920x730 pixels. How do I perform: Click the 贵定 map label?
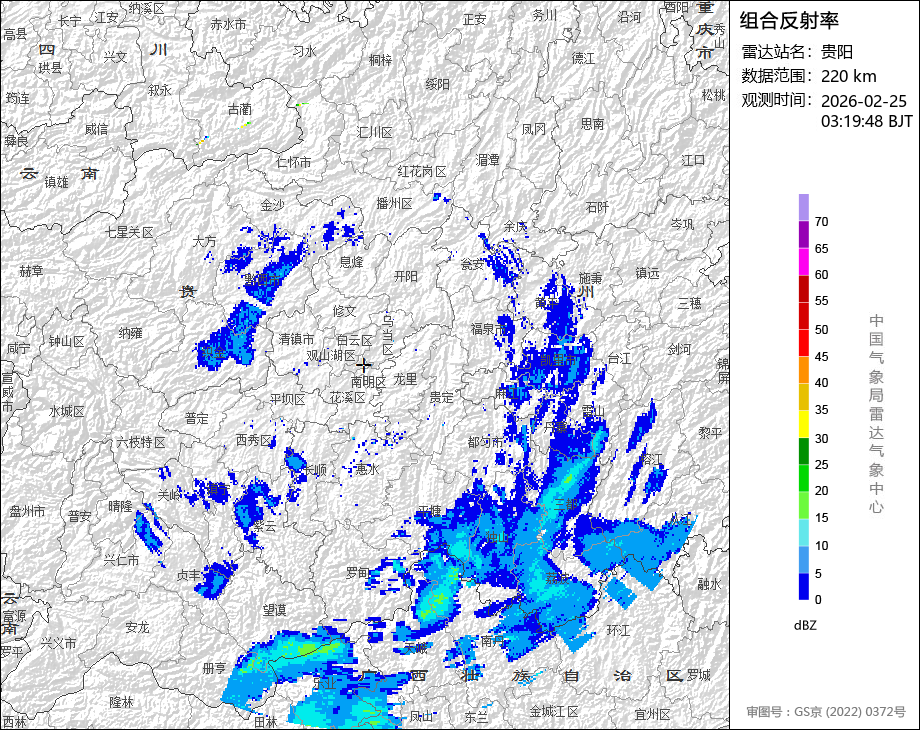click(441, 397)
